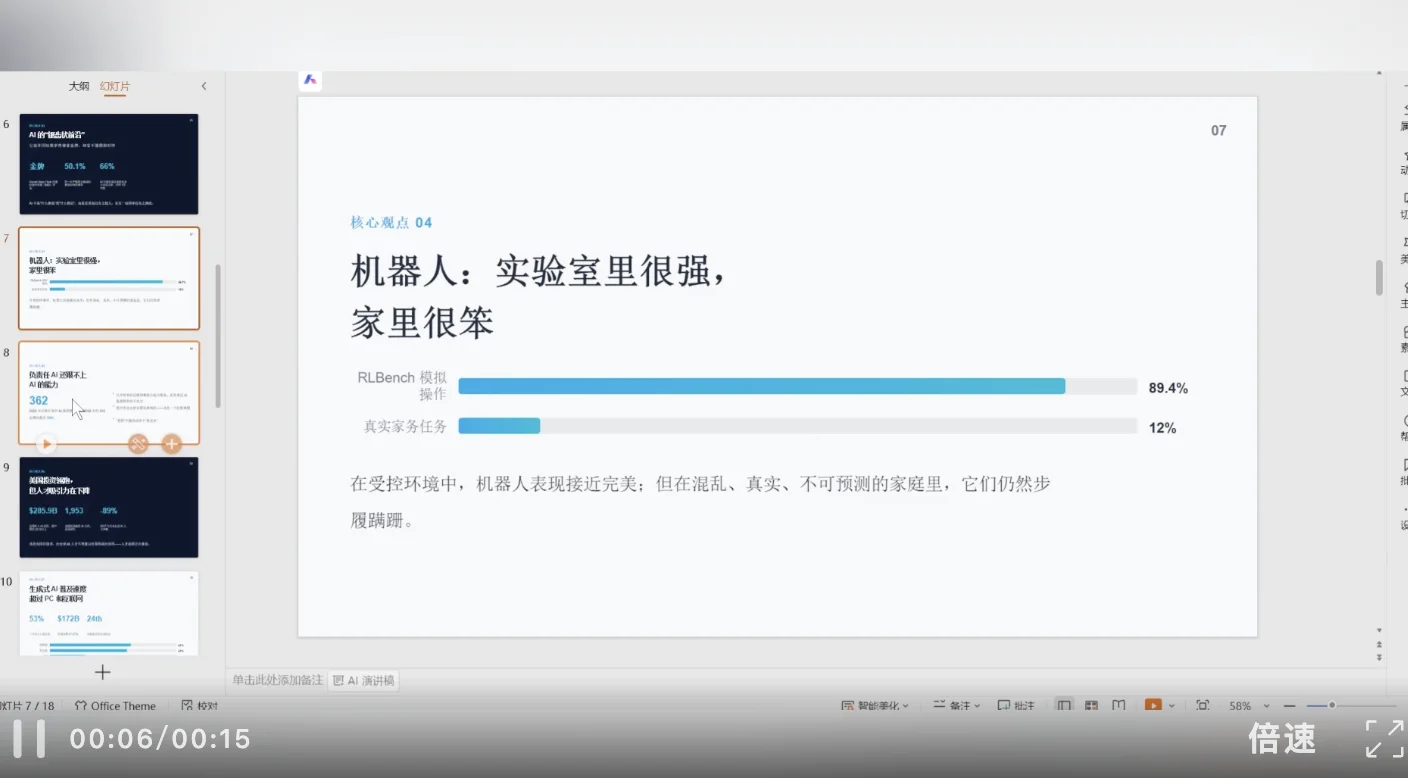Click the main editor vertical scrollbar thumb
Screen dimensions: 1408x778
[x=1379, y=277]
